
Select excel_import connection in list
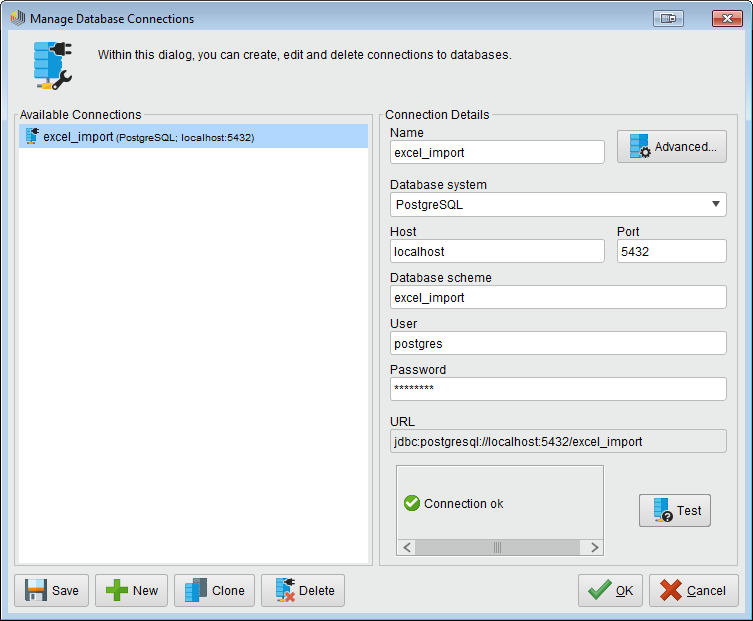194,136
